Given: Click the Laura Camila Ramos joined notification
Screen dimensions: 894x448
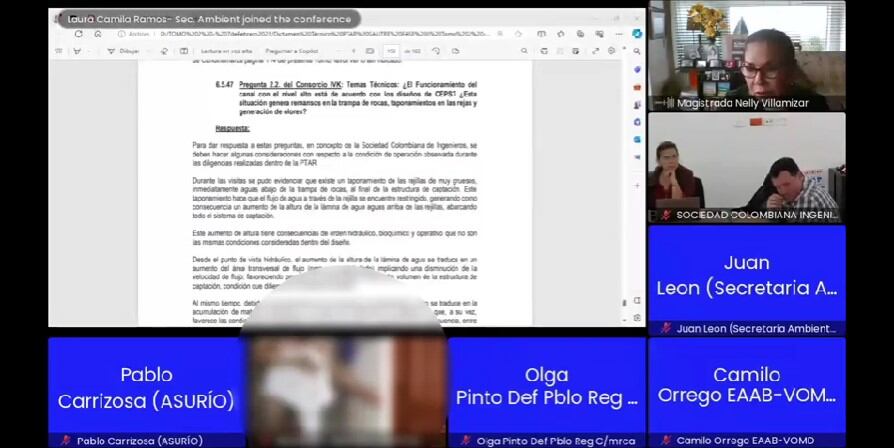Looking at the screenshot, I should tap(209, 19).
